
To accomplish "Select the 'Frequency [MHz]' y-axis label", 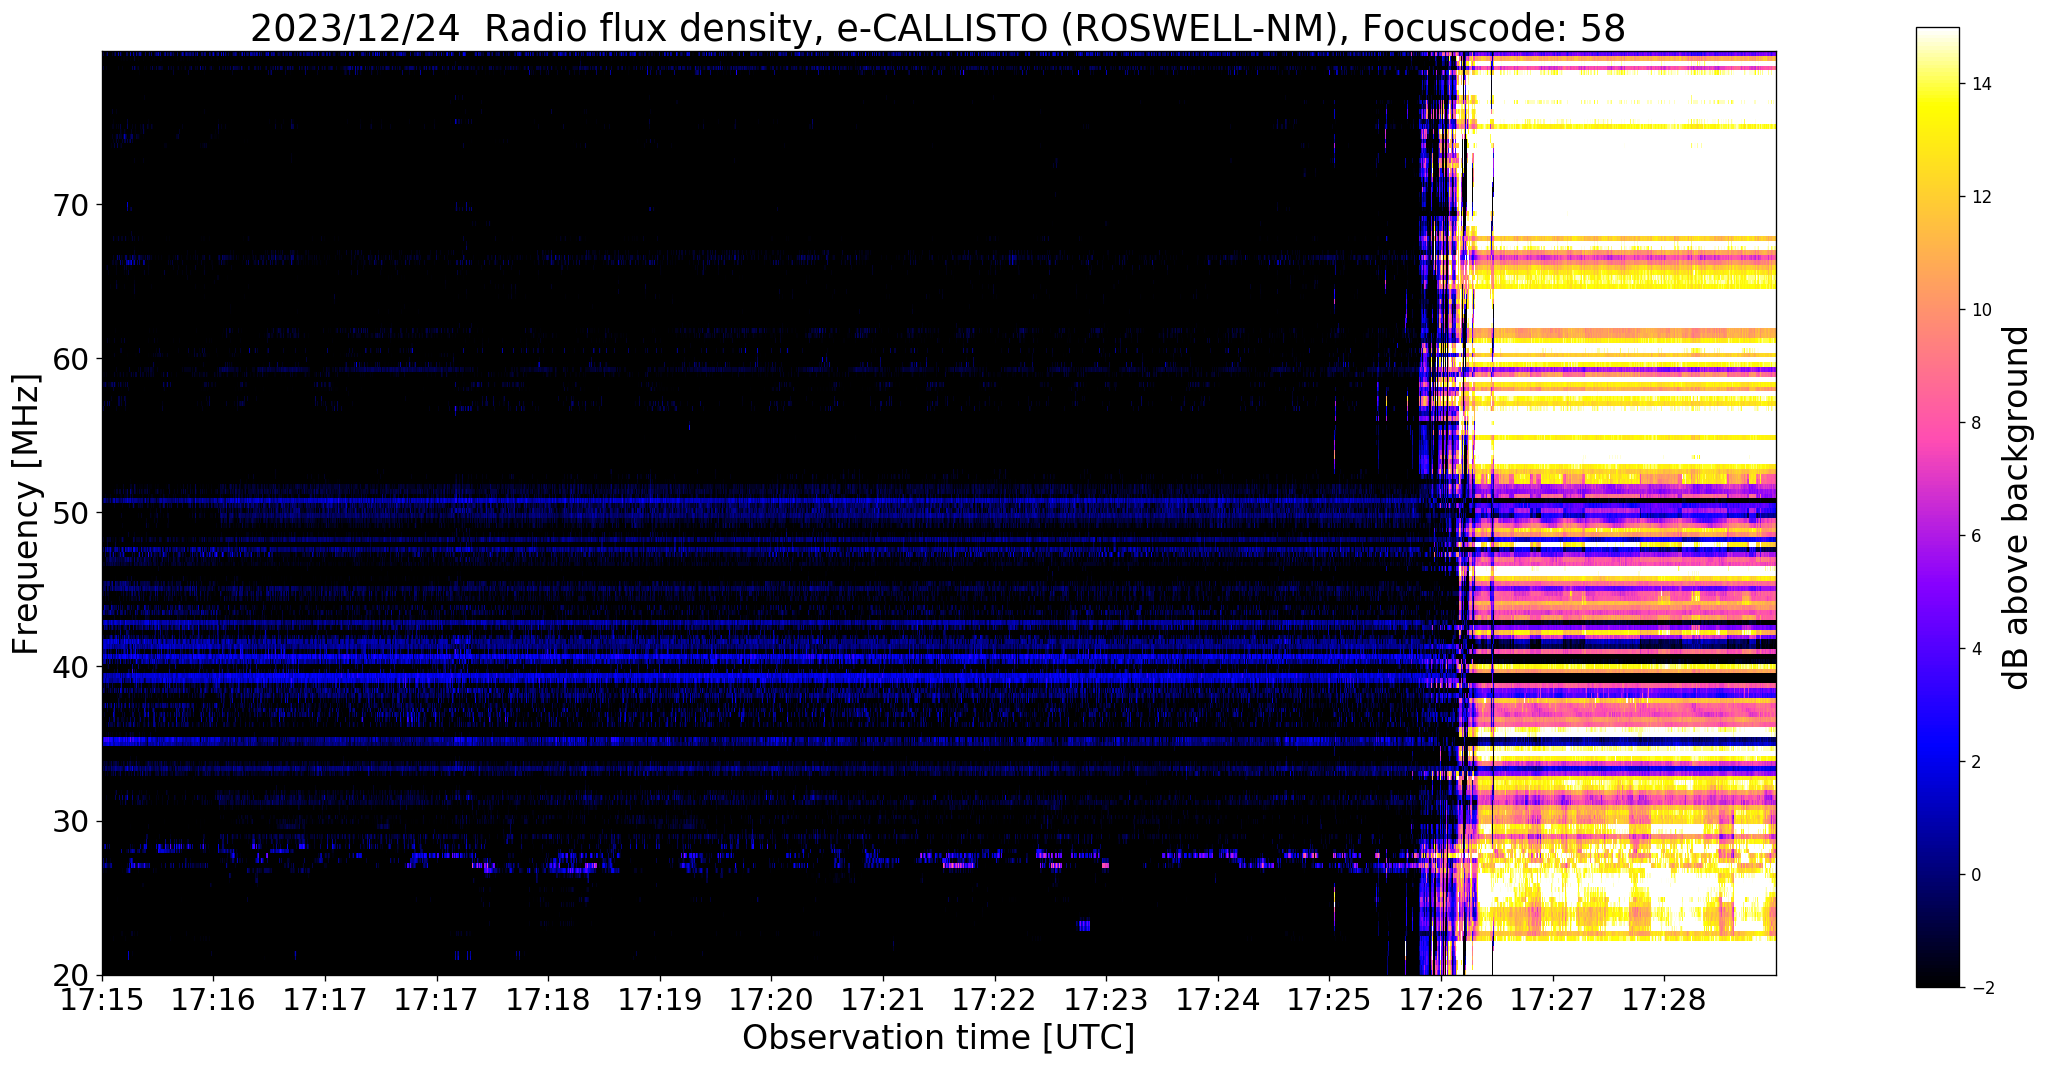I will [27, 514].
